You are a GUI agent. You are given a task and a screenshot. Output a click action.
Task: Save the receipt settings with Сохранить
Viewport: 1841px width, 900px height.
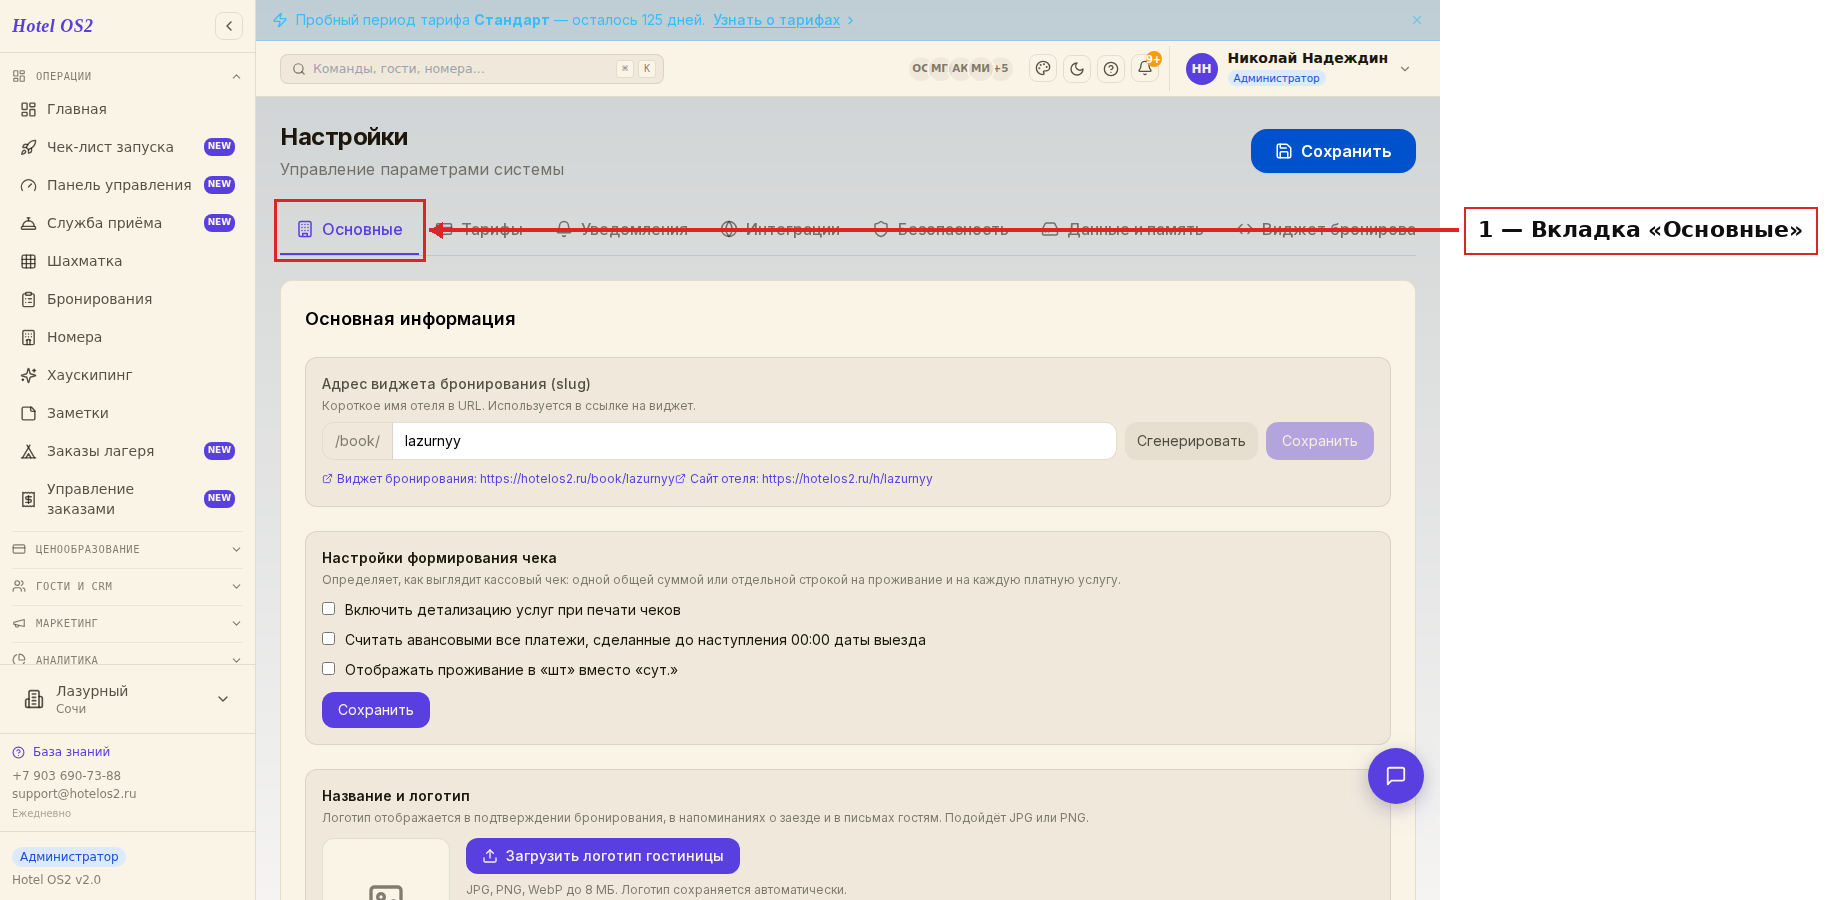tap(376, 710)
